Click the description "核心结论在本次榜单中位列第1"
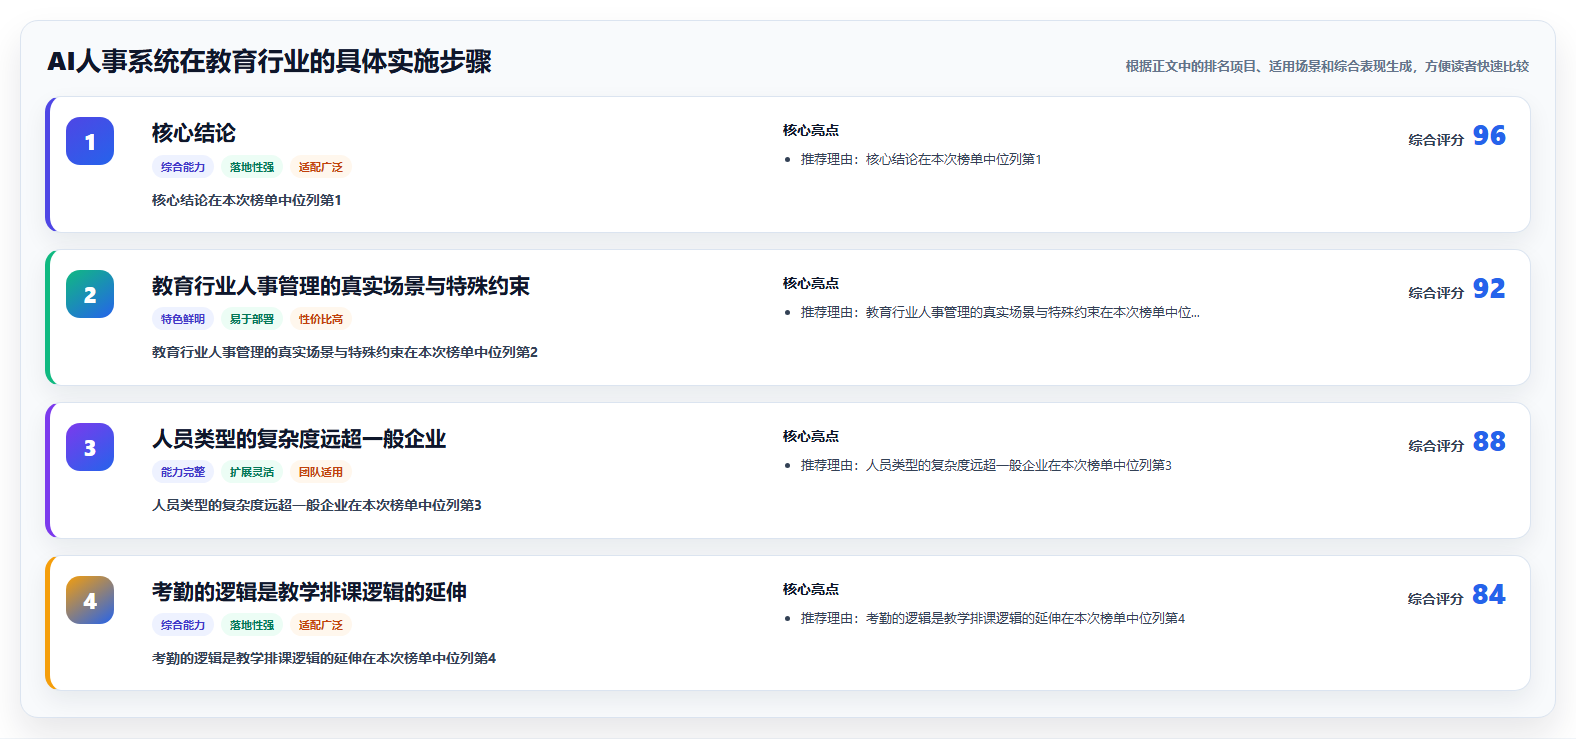 tap(247, 200)
